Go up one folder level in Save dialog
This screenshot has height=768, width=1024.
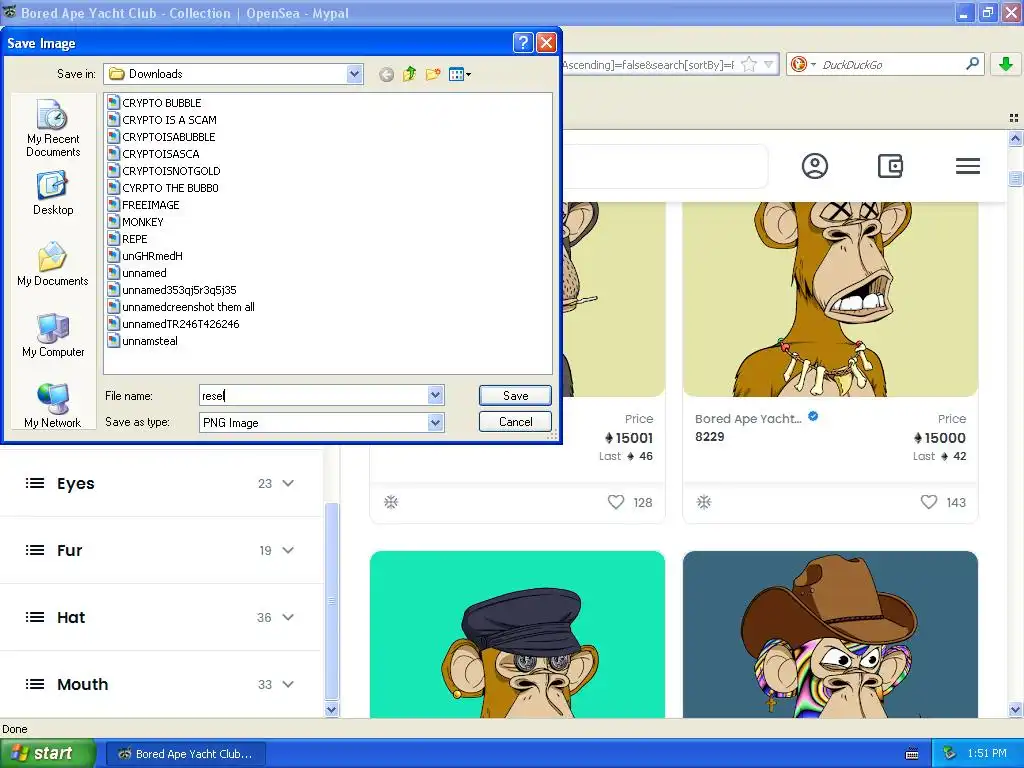click(409, 74)
